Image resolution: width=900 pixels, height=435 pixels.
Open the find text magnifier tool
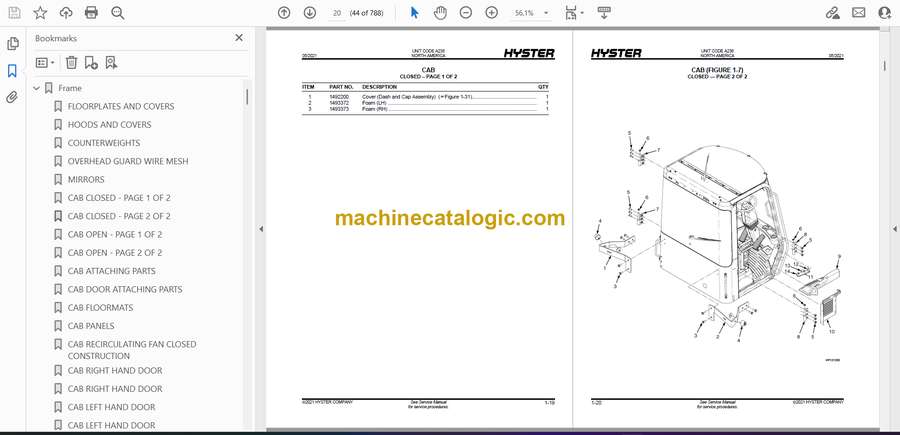tap(118, 13)
